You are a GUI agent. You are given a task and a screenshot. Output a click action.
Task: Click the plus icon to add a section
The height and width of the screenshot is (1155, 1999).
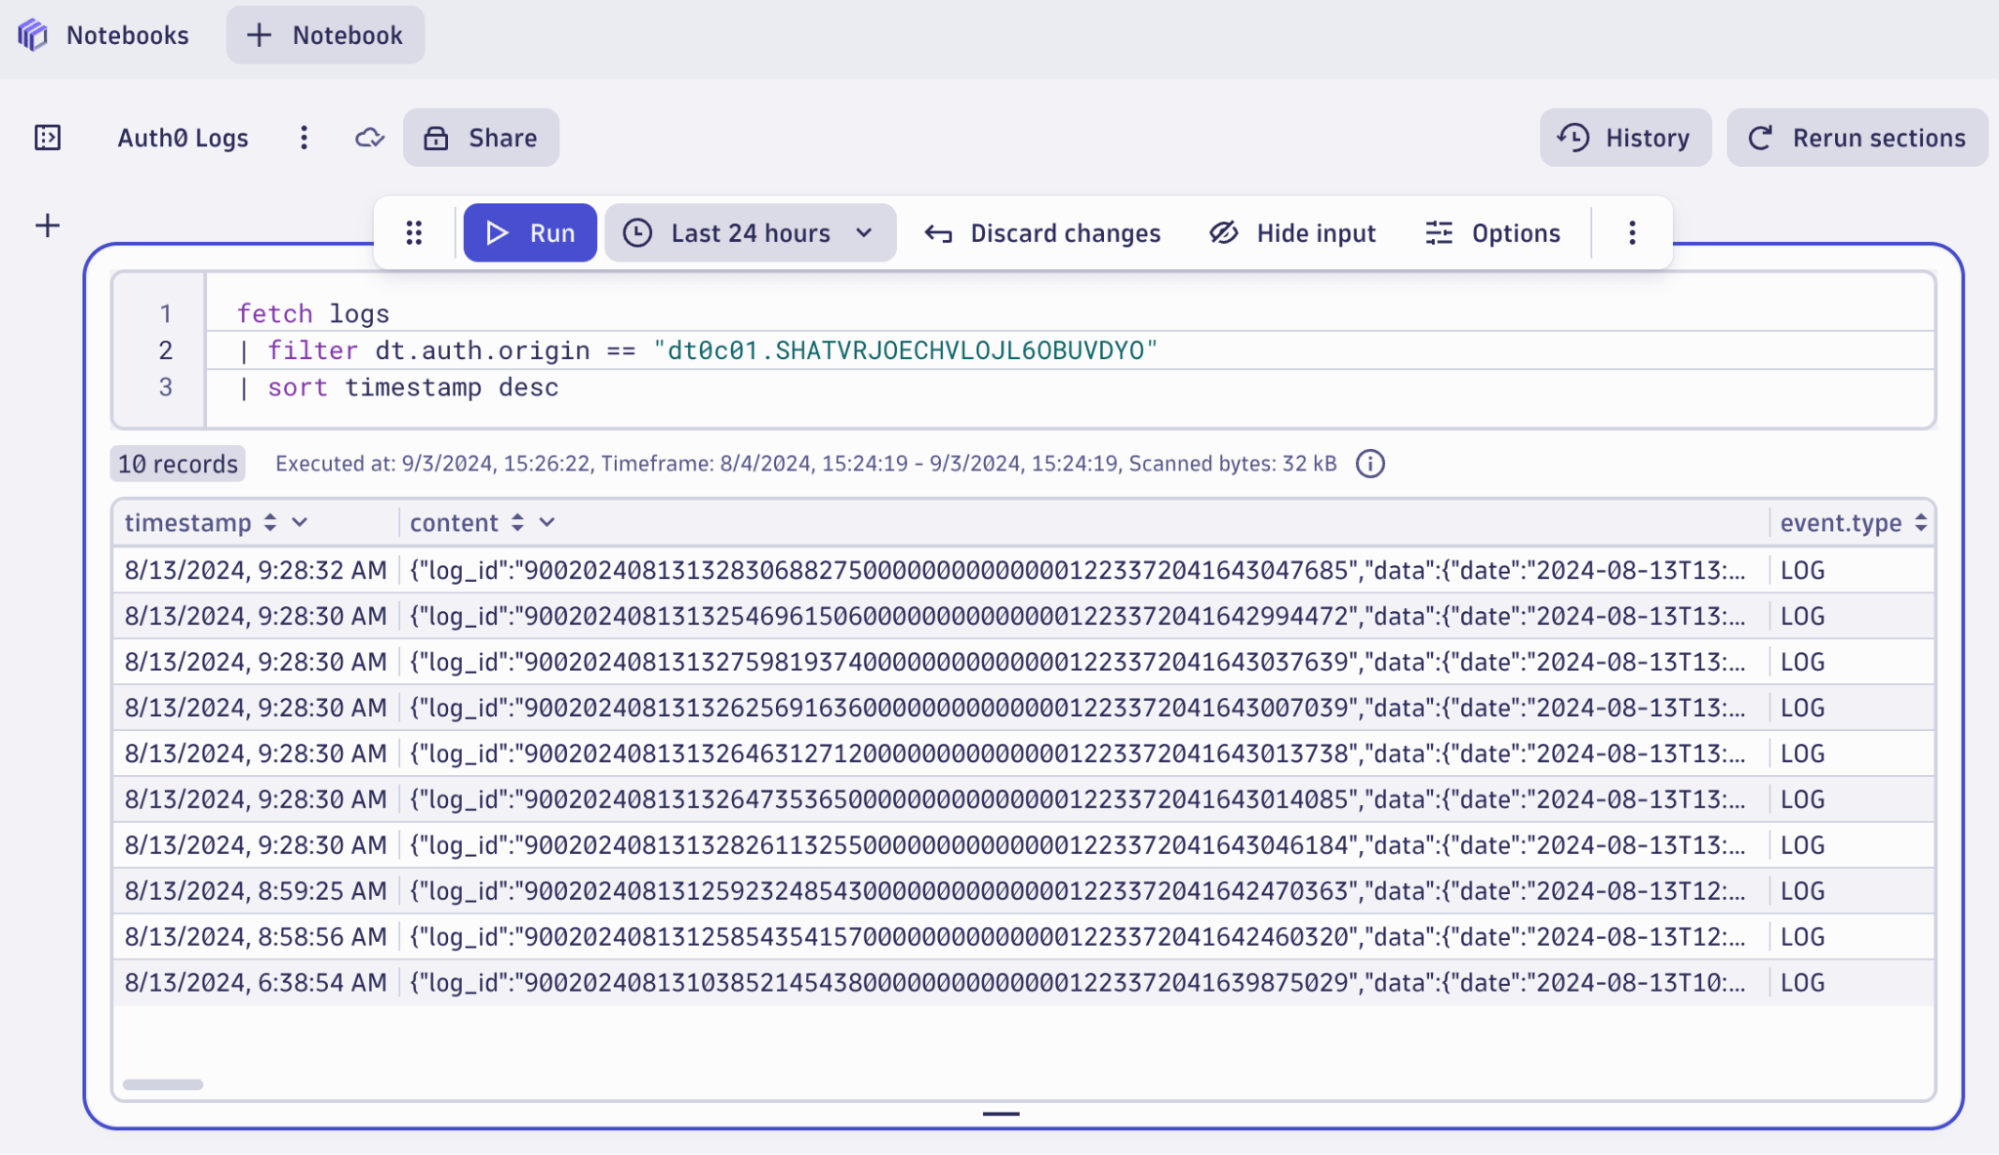[x=46, y=225]
